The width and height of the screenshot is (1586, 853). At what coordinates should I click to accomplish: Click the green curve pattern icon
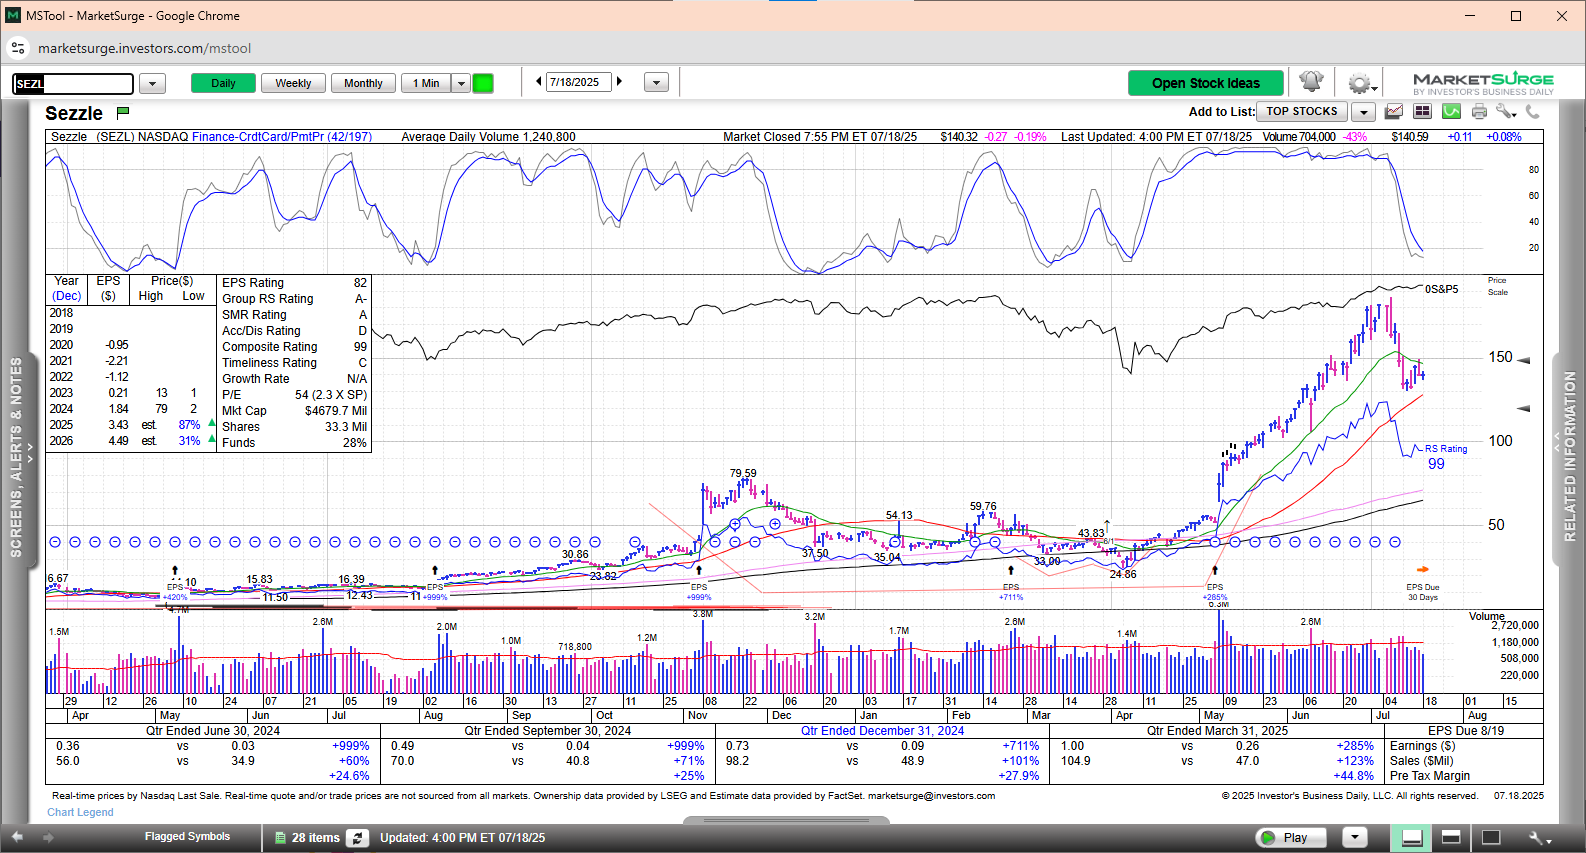click(x=1451, y=112)
